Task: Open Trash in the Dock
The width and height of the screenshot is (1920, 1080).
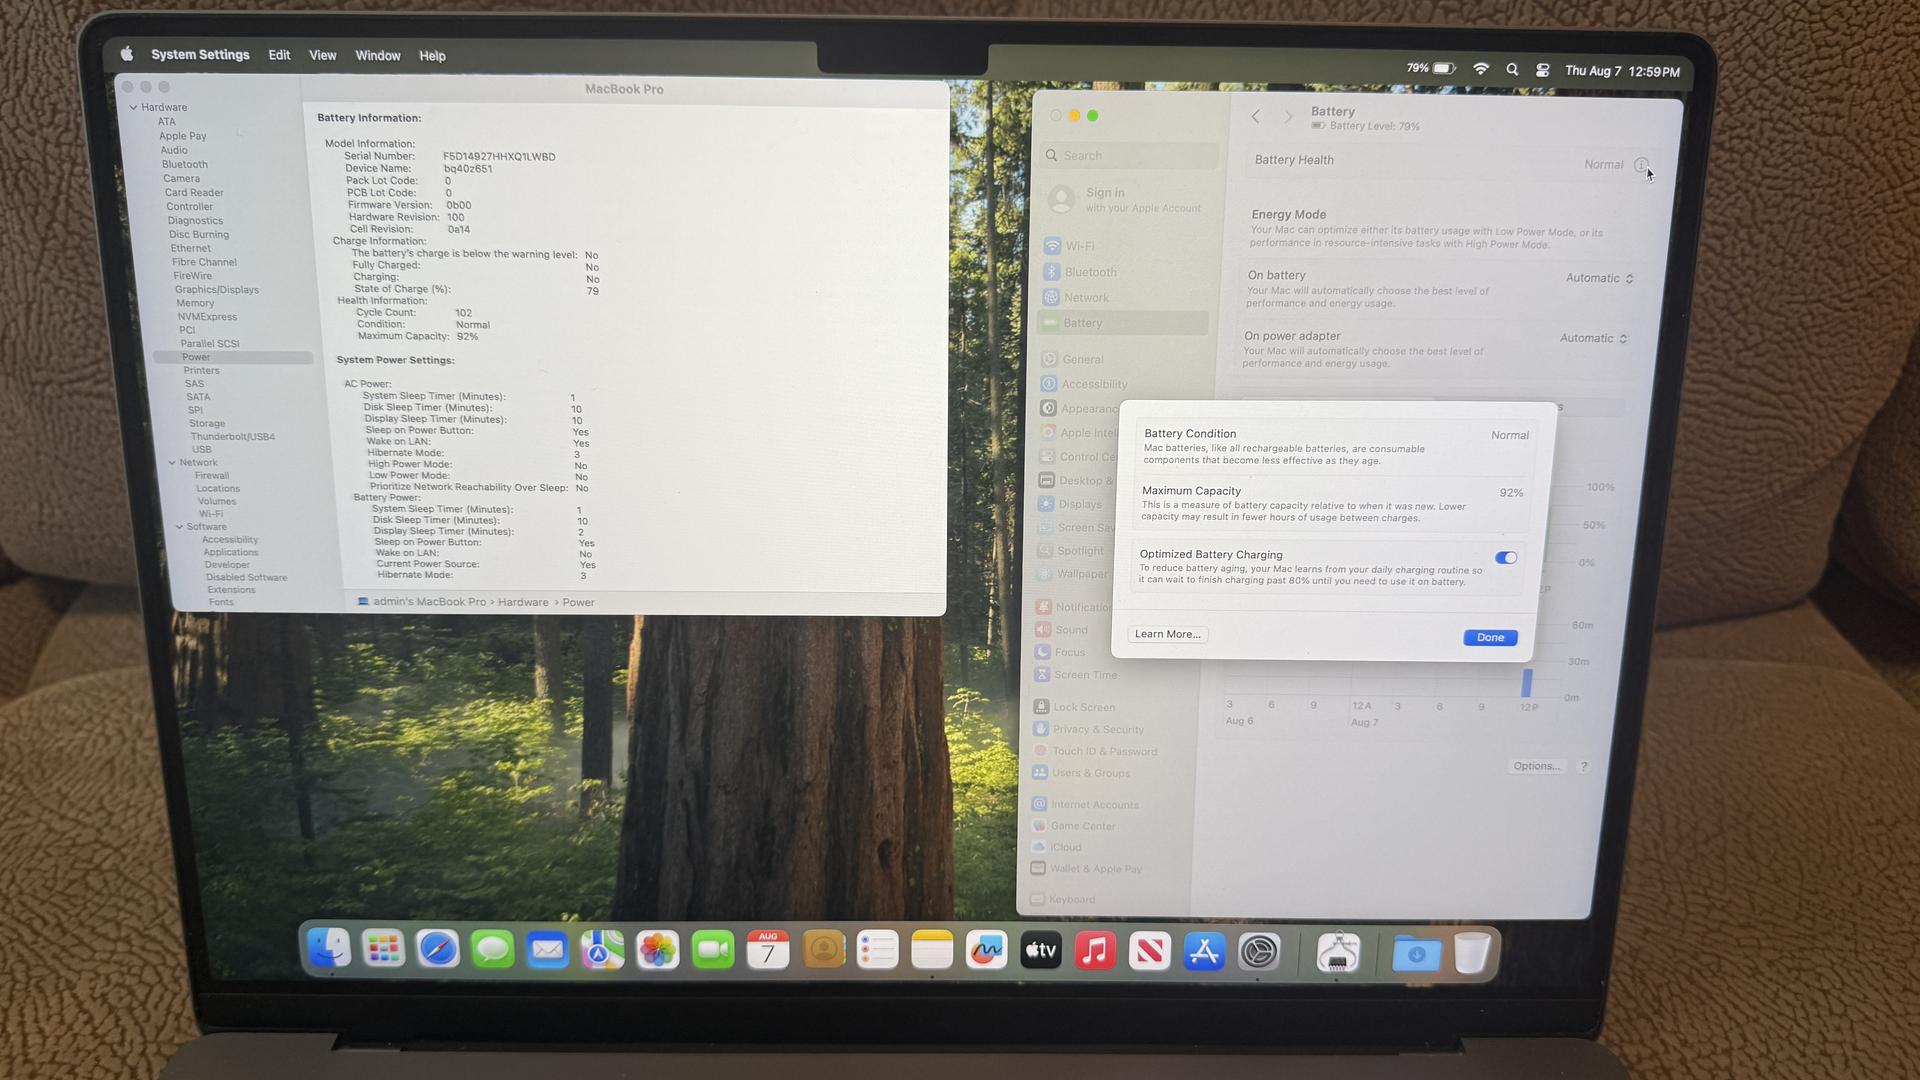Action: pyautogui.click(x=1472, y=953)
